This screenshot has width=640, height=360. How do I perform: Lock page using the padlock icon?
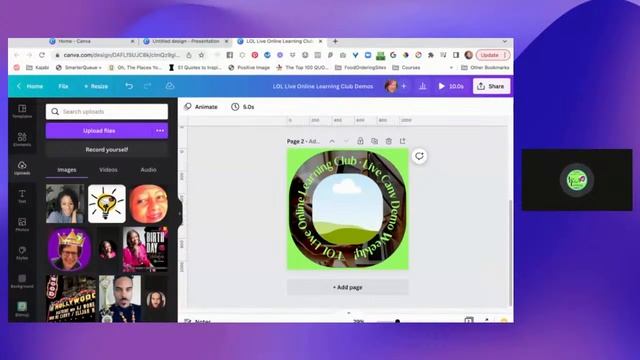pyautogui.click(x=360, y=141)
